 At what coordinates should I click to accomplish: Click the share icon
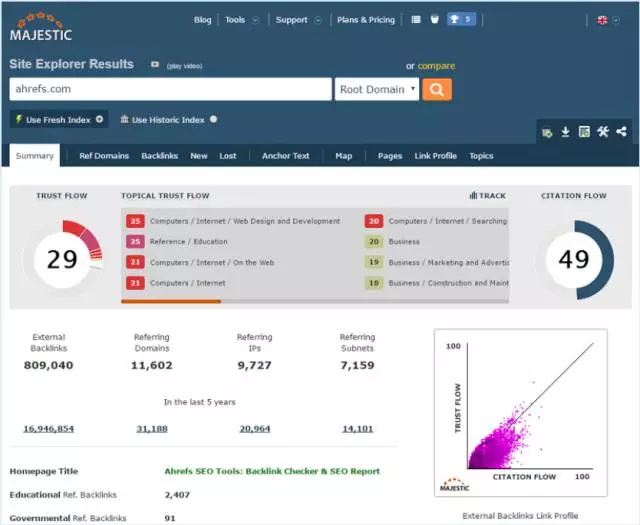[x=622, y=132]
